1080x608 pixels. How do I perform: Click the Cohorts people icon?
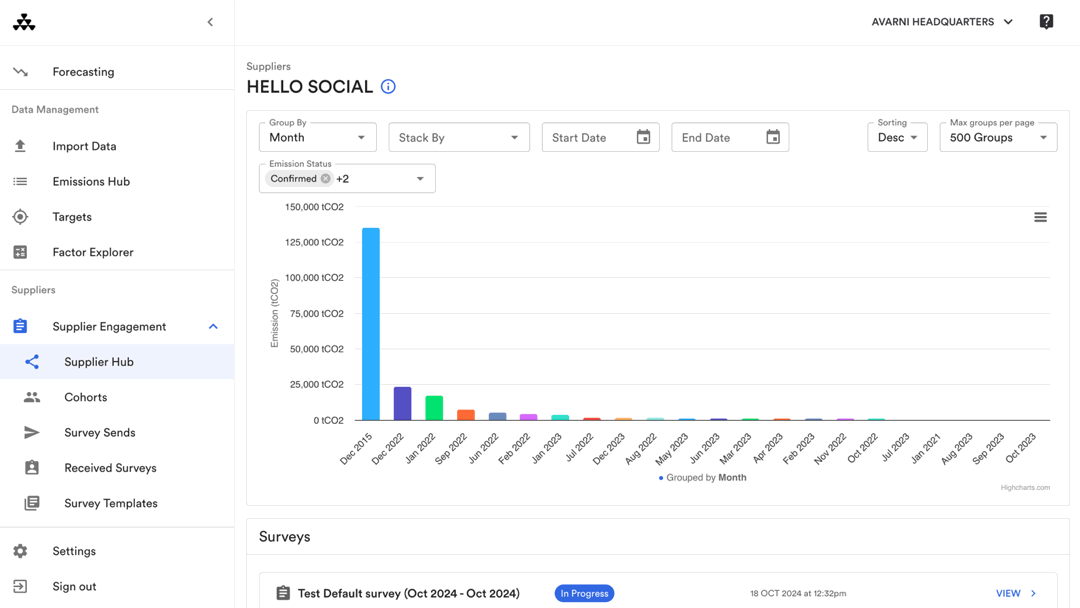tap(32, 397)
